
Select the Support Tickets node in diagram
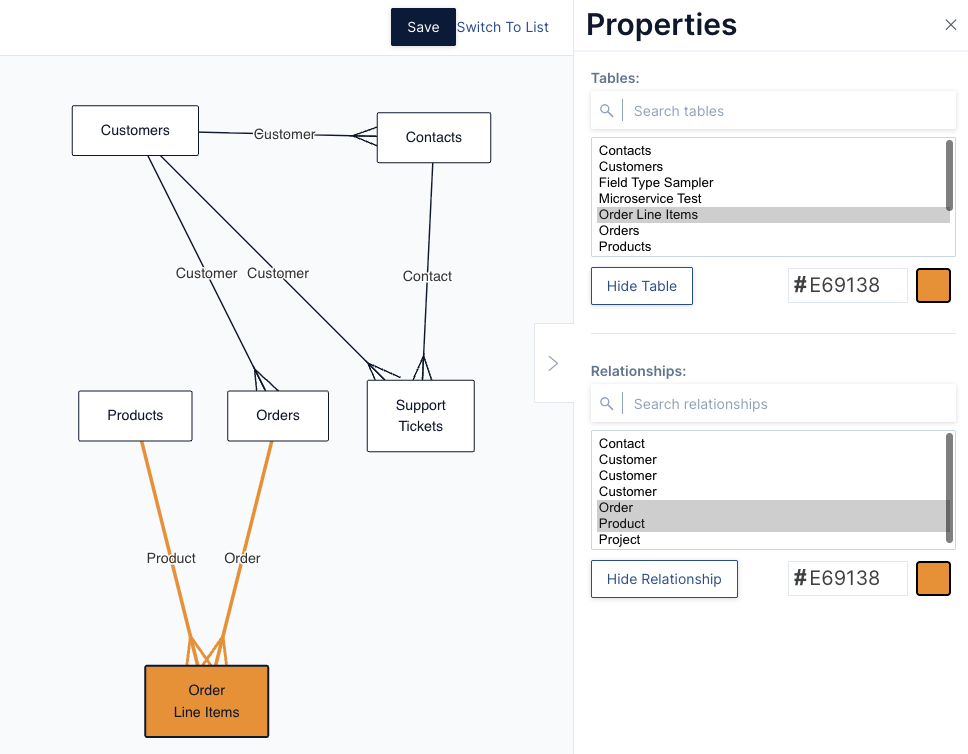point(420,416)
